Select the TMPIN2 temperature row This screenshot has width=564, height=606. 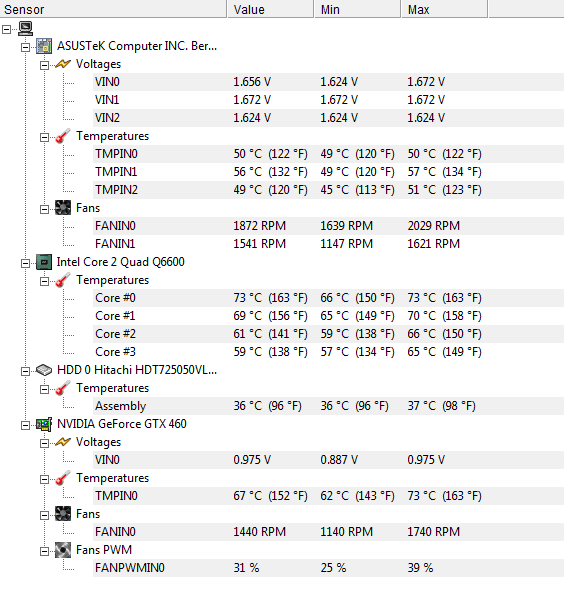pyautogui.click(x=328, y=190)
